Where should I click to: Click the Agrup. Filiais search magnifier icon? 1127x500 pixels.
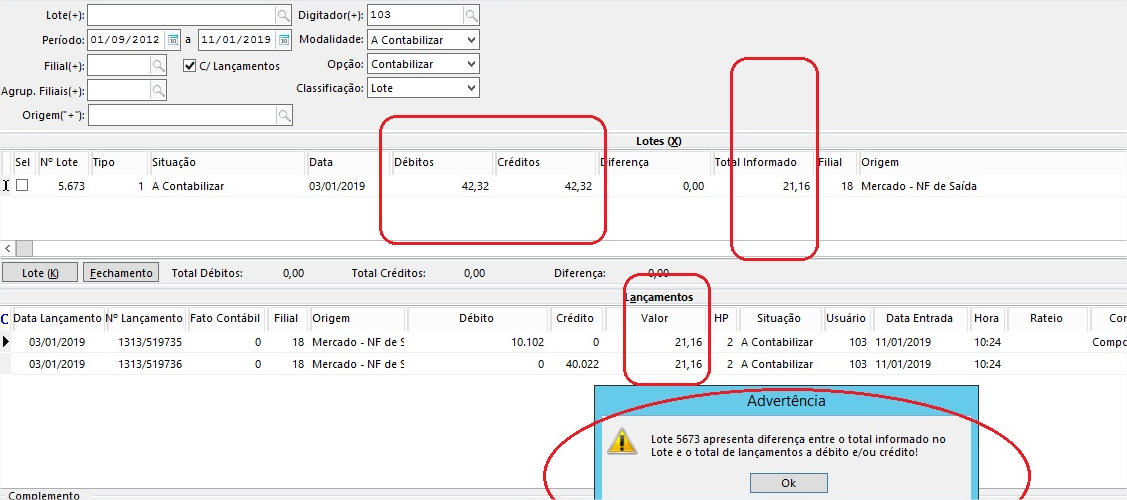tap(157, 91)
